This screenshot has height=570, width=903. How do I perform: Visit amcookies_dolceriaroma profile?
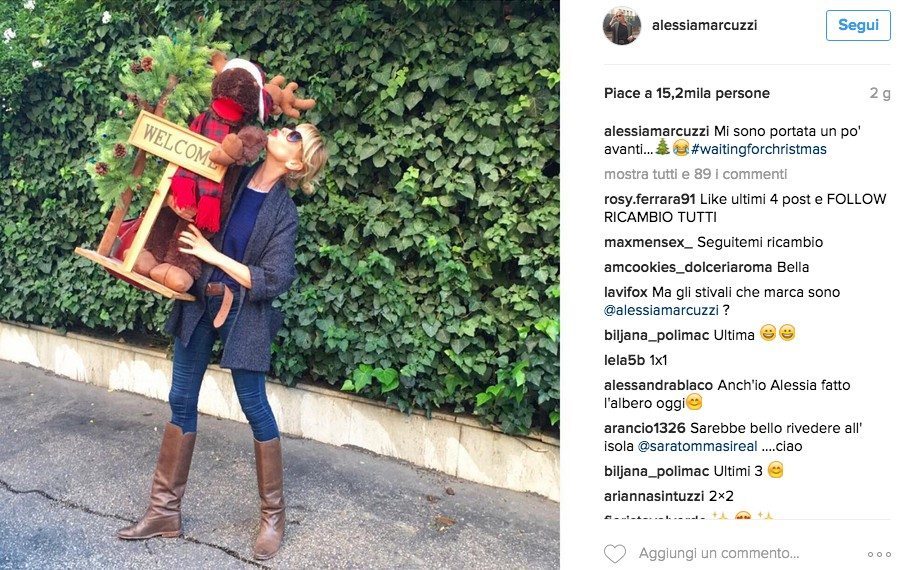pyautogui.click(x=688, y=267)
